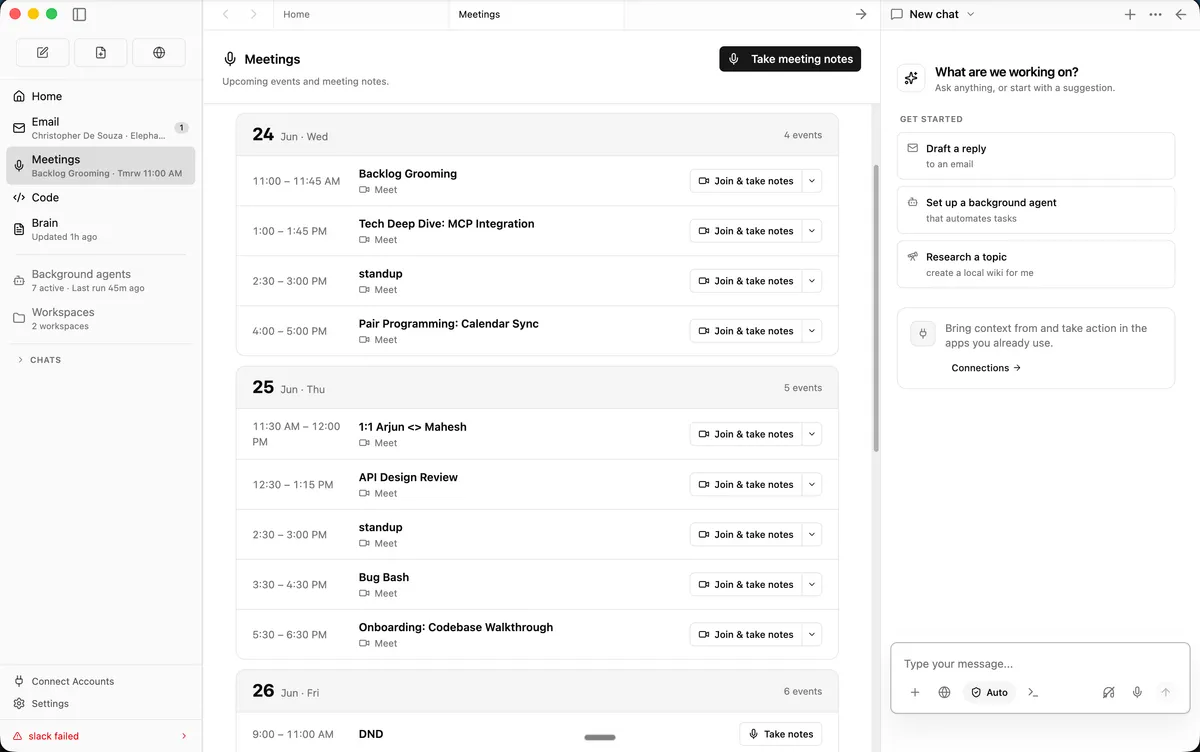Click the compose new note icon

coord(43,53)
